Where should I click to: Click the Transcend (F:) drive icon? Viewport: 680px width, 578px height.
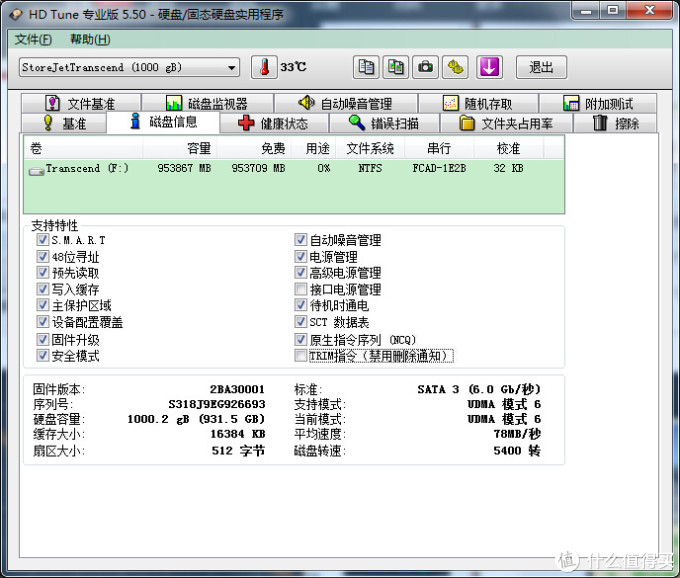click(36, 171)
